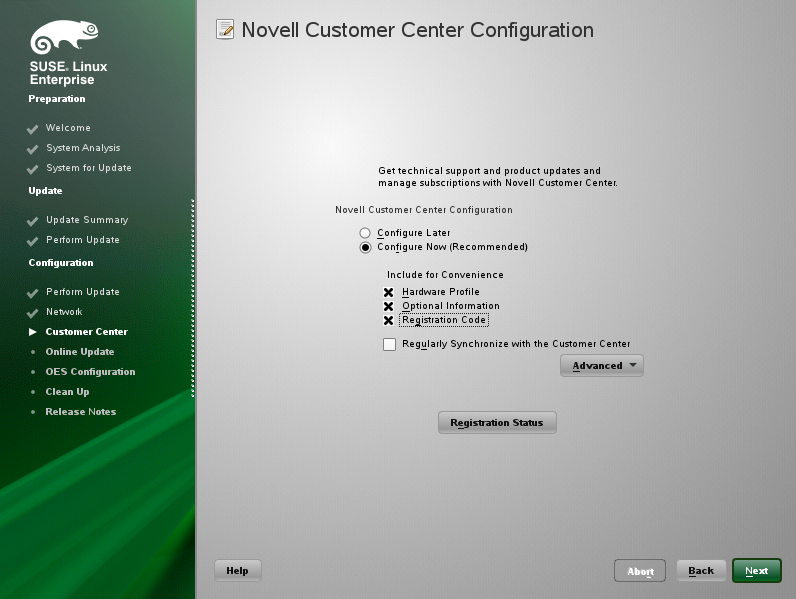796x599 pixels.
Task: Select Update Summary step text
Action: (87, 220)
